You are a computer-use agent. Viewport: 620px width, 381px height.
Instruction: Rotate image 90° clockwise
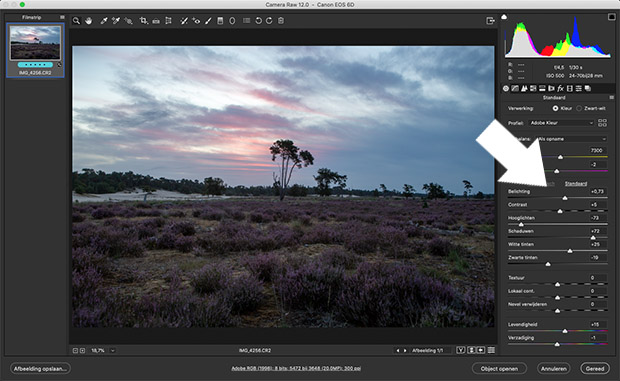coord(269,21)
